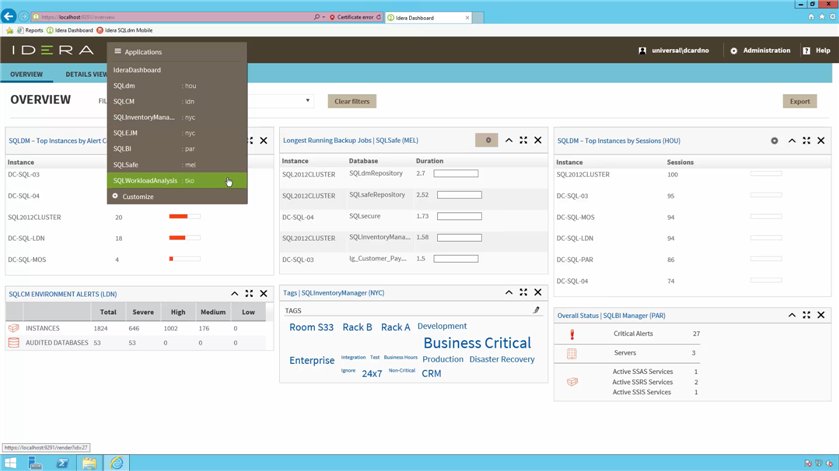
Task: Maximize SQLCM Environment Alerts widget
Action: tap(249, 294)
